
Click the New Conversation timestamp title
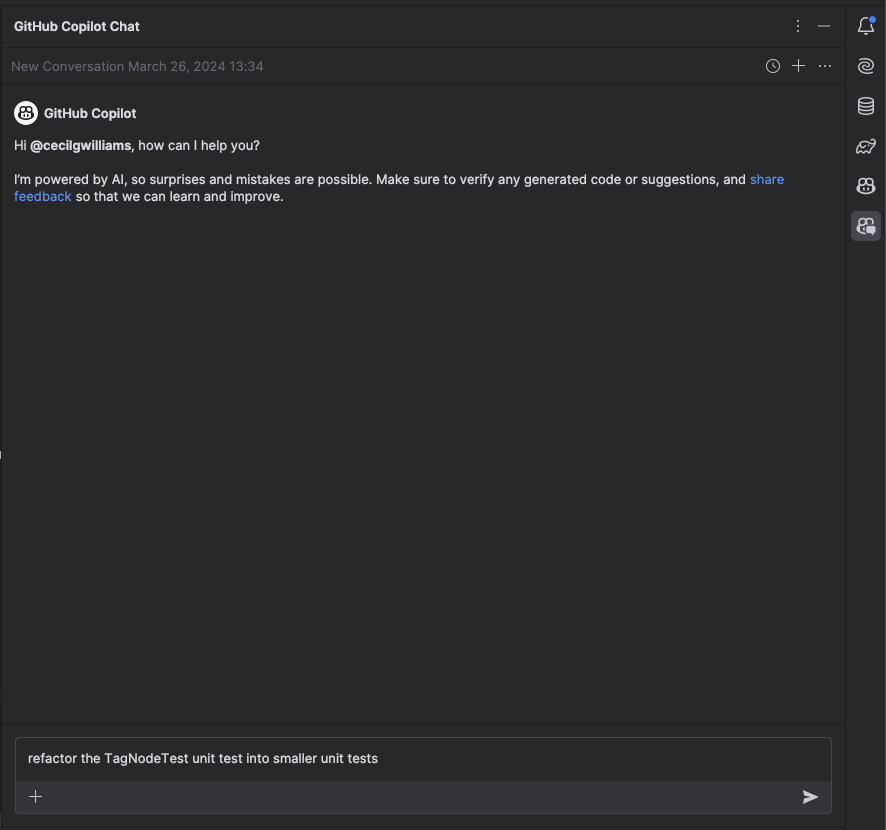click(x=137, y=67)
